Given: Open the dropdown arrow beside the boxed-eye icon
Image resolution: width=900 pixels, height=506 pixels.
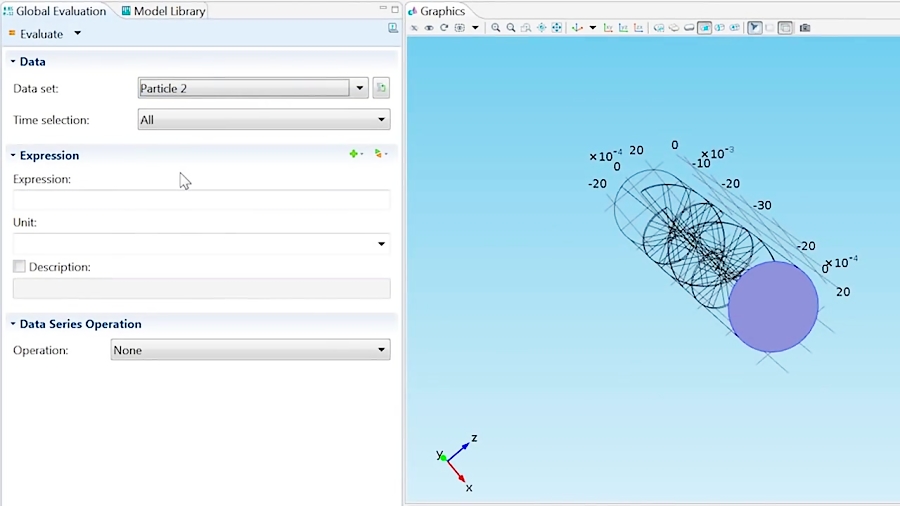Looking at the screenshot, I should coord(475,28).
